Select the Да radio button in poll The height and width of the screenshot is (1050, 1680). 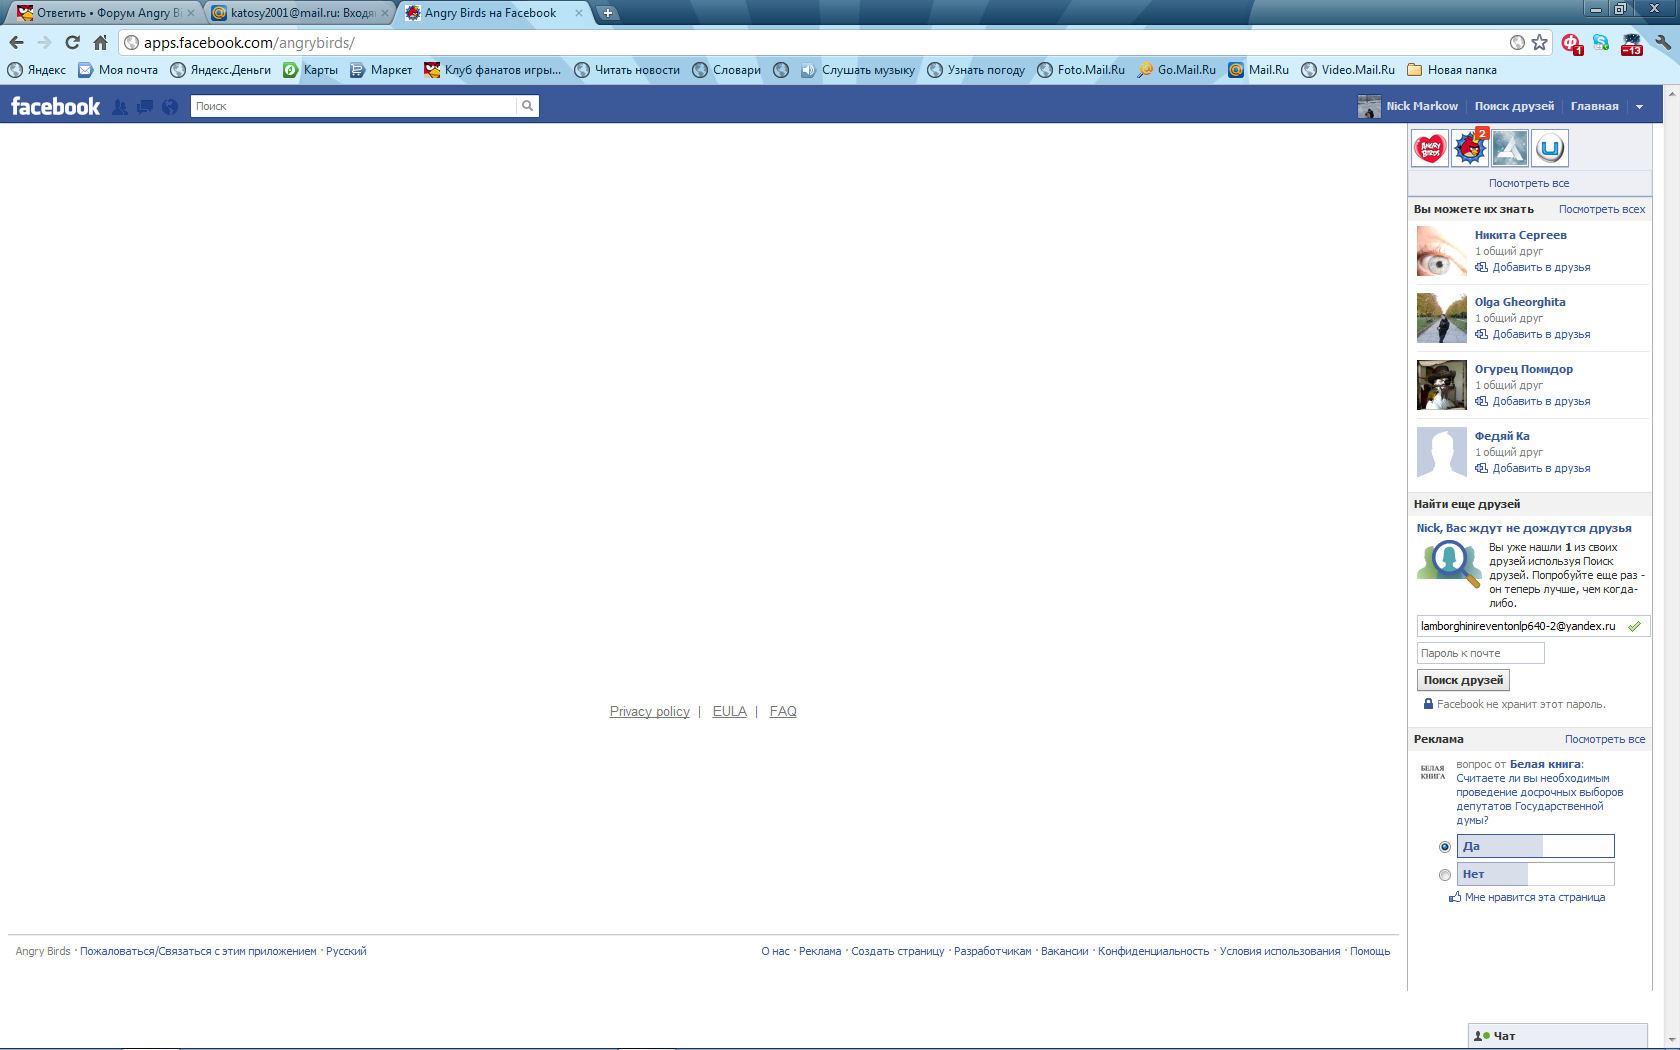(x=1445, y=847)
